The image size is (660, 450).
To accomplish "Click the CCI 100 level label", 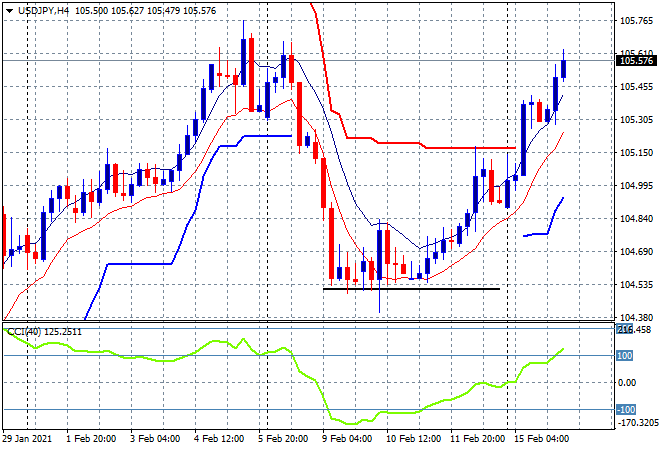I will coord(624,356).
